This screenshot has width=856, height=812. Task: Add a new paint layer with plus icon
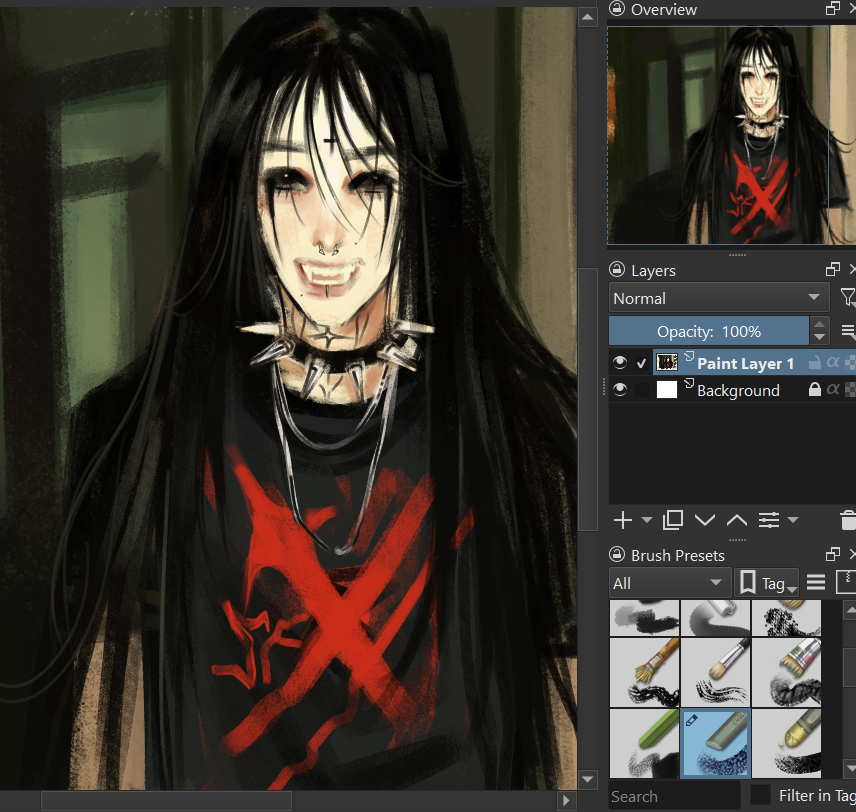click(622, 520)
